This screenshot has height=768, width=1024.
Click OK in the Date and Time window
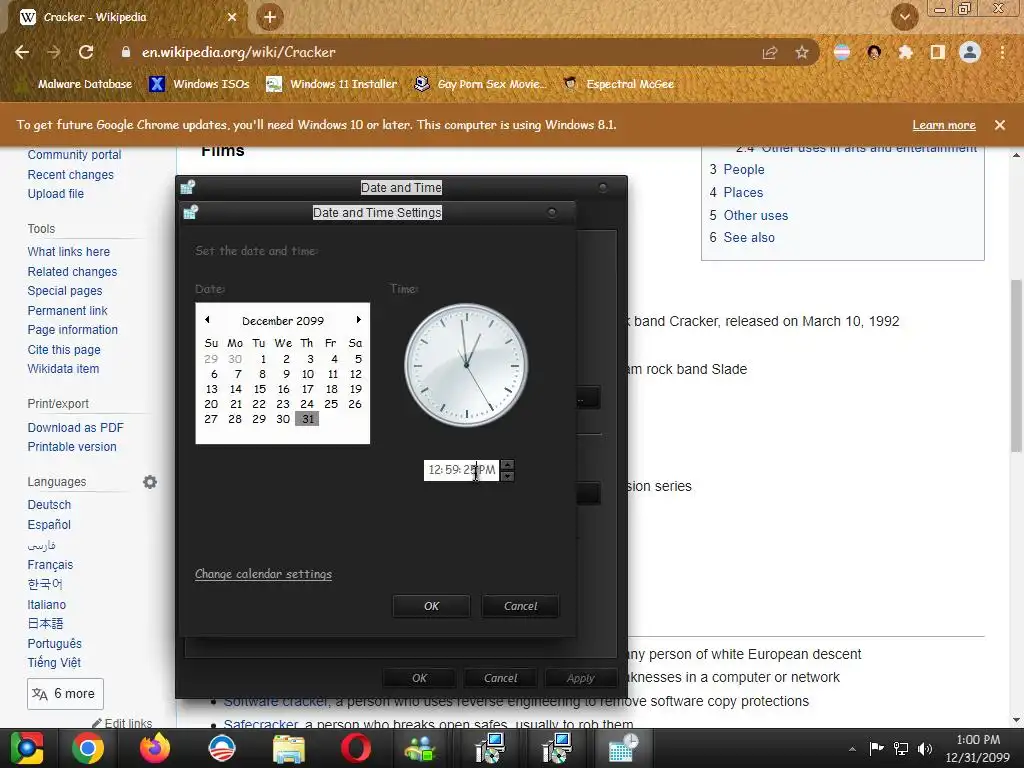point(419,678)
